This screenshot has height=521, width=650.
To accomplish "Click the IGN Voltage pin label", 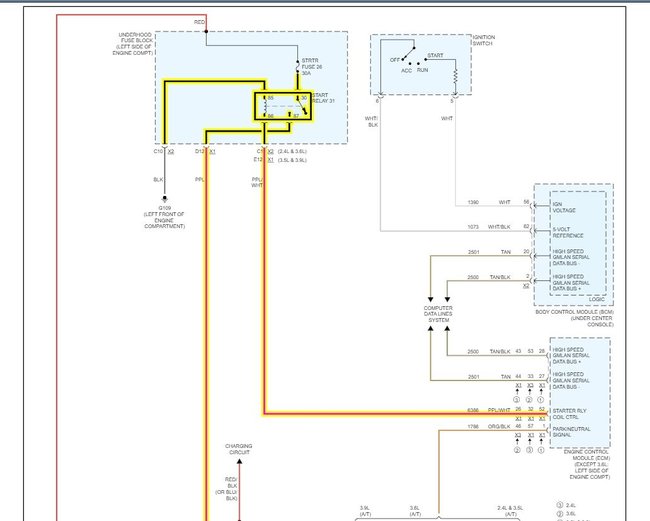I will click(565, 205).
